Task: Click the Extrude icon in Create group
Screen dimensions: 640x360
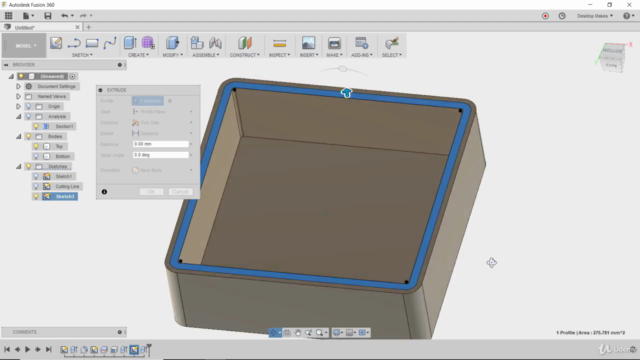Action: pyautogui.click(x=130, y=43)
